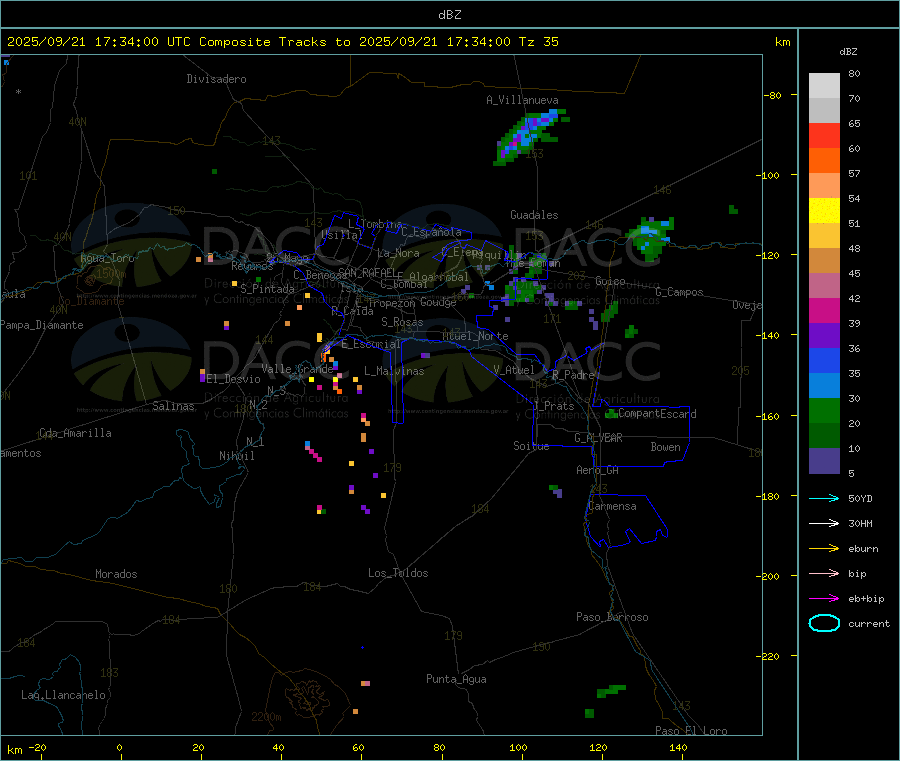Click the timestamp title text at top
This screenshot has height=761, width=900.
click(282, 41)
